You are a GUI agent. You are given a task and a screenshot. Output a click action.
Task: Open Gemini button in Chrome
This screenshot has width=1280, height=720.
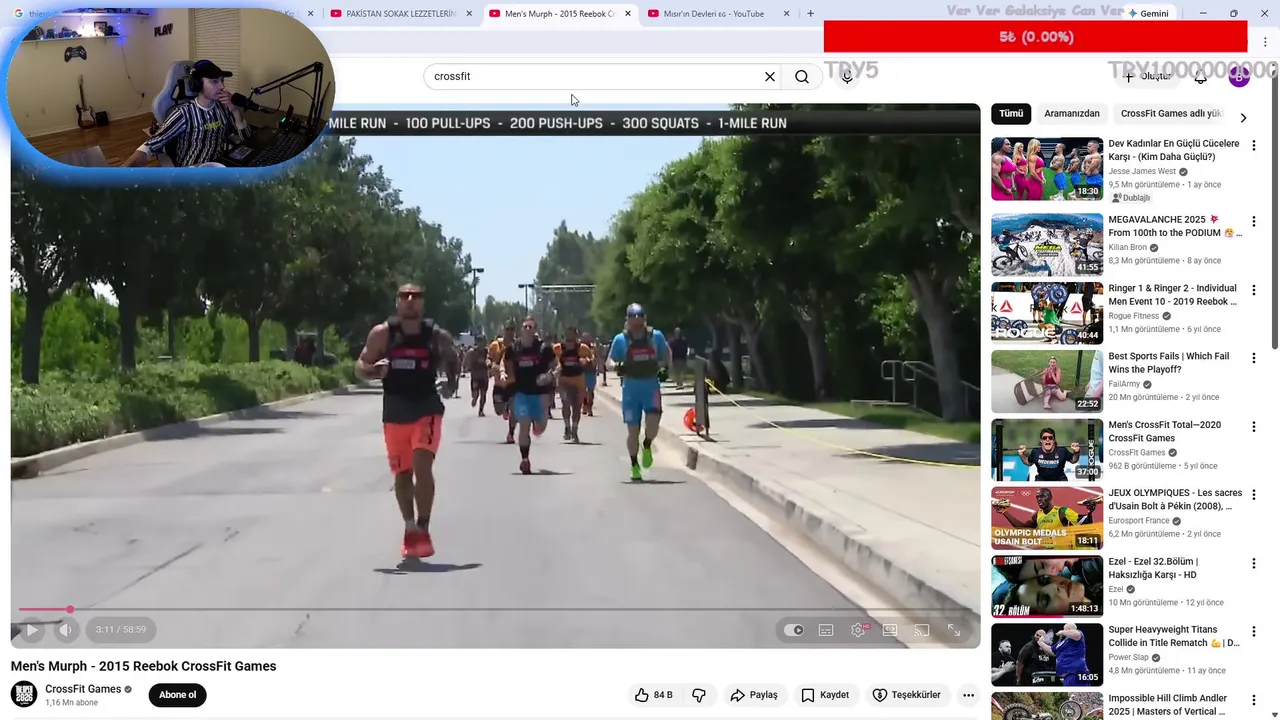point(1148,14)
